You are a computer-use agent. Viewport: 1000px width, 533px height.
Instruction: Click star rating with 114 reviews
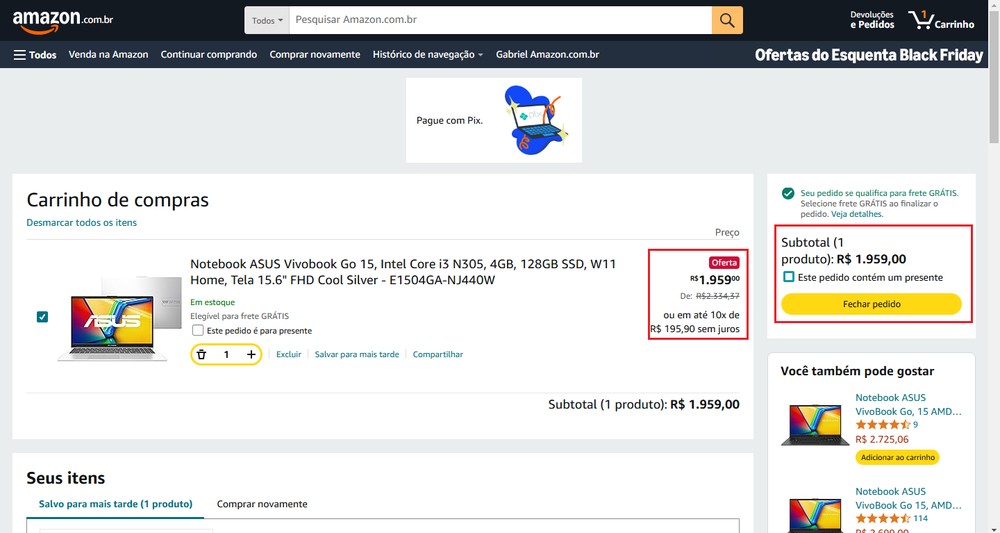pyautogui.click(x=883, y=518)
